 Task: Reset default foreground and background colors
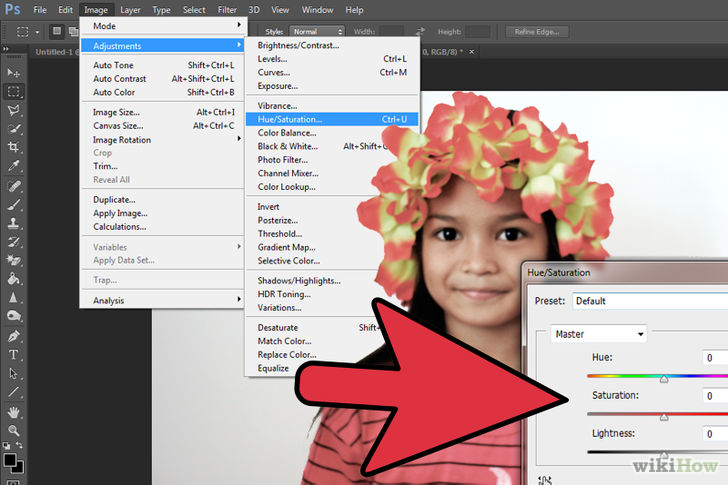pyautogui.click(x=6, y=446)
